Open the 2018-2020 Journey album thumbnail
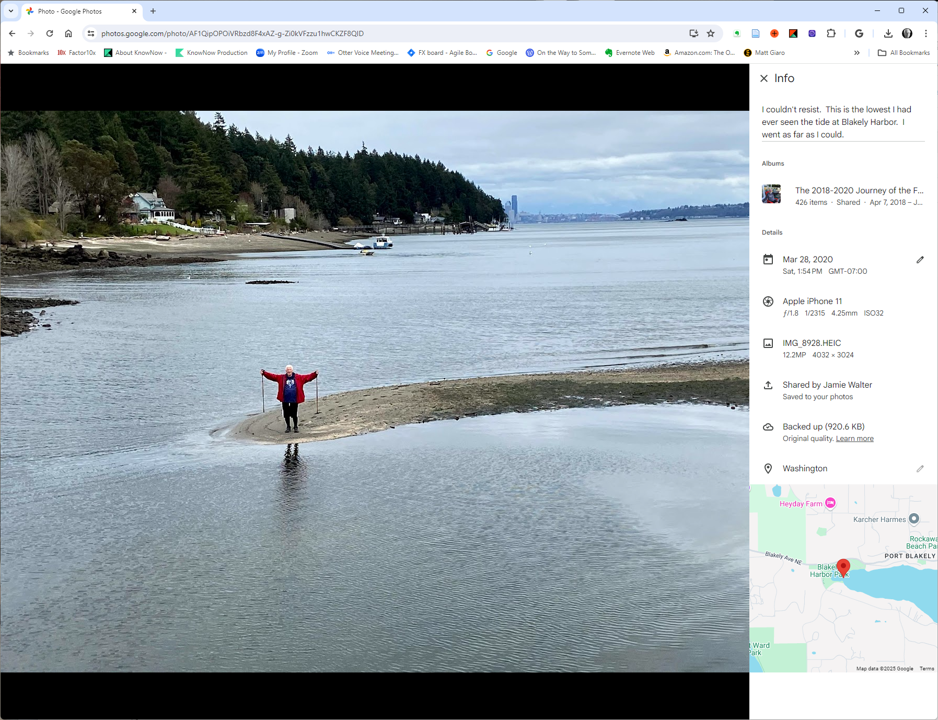 click(771, 195)
